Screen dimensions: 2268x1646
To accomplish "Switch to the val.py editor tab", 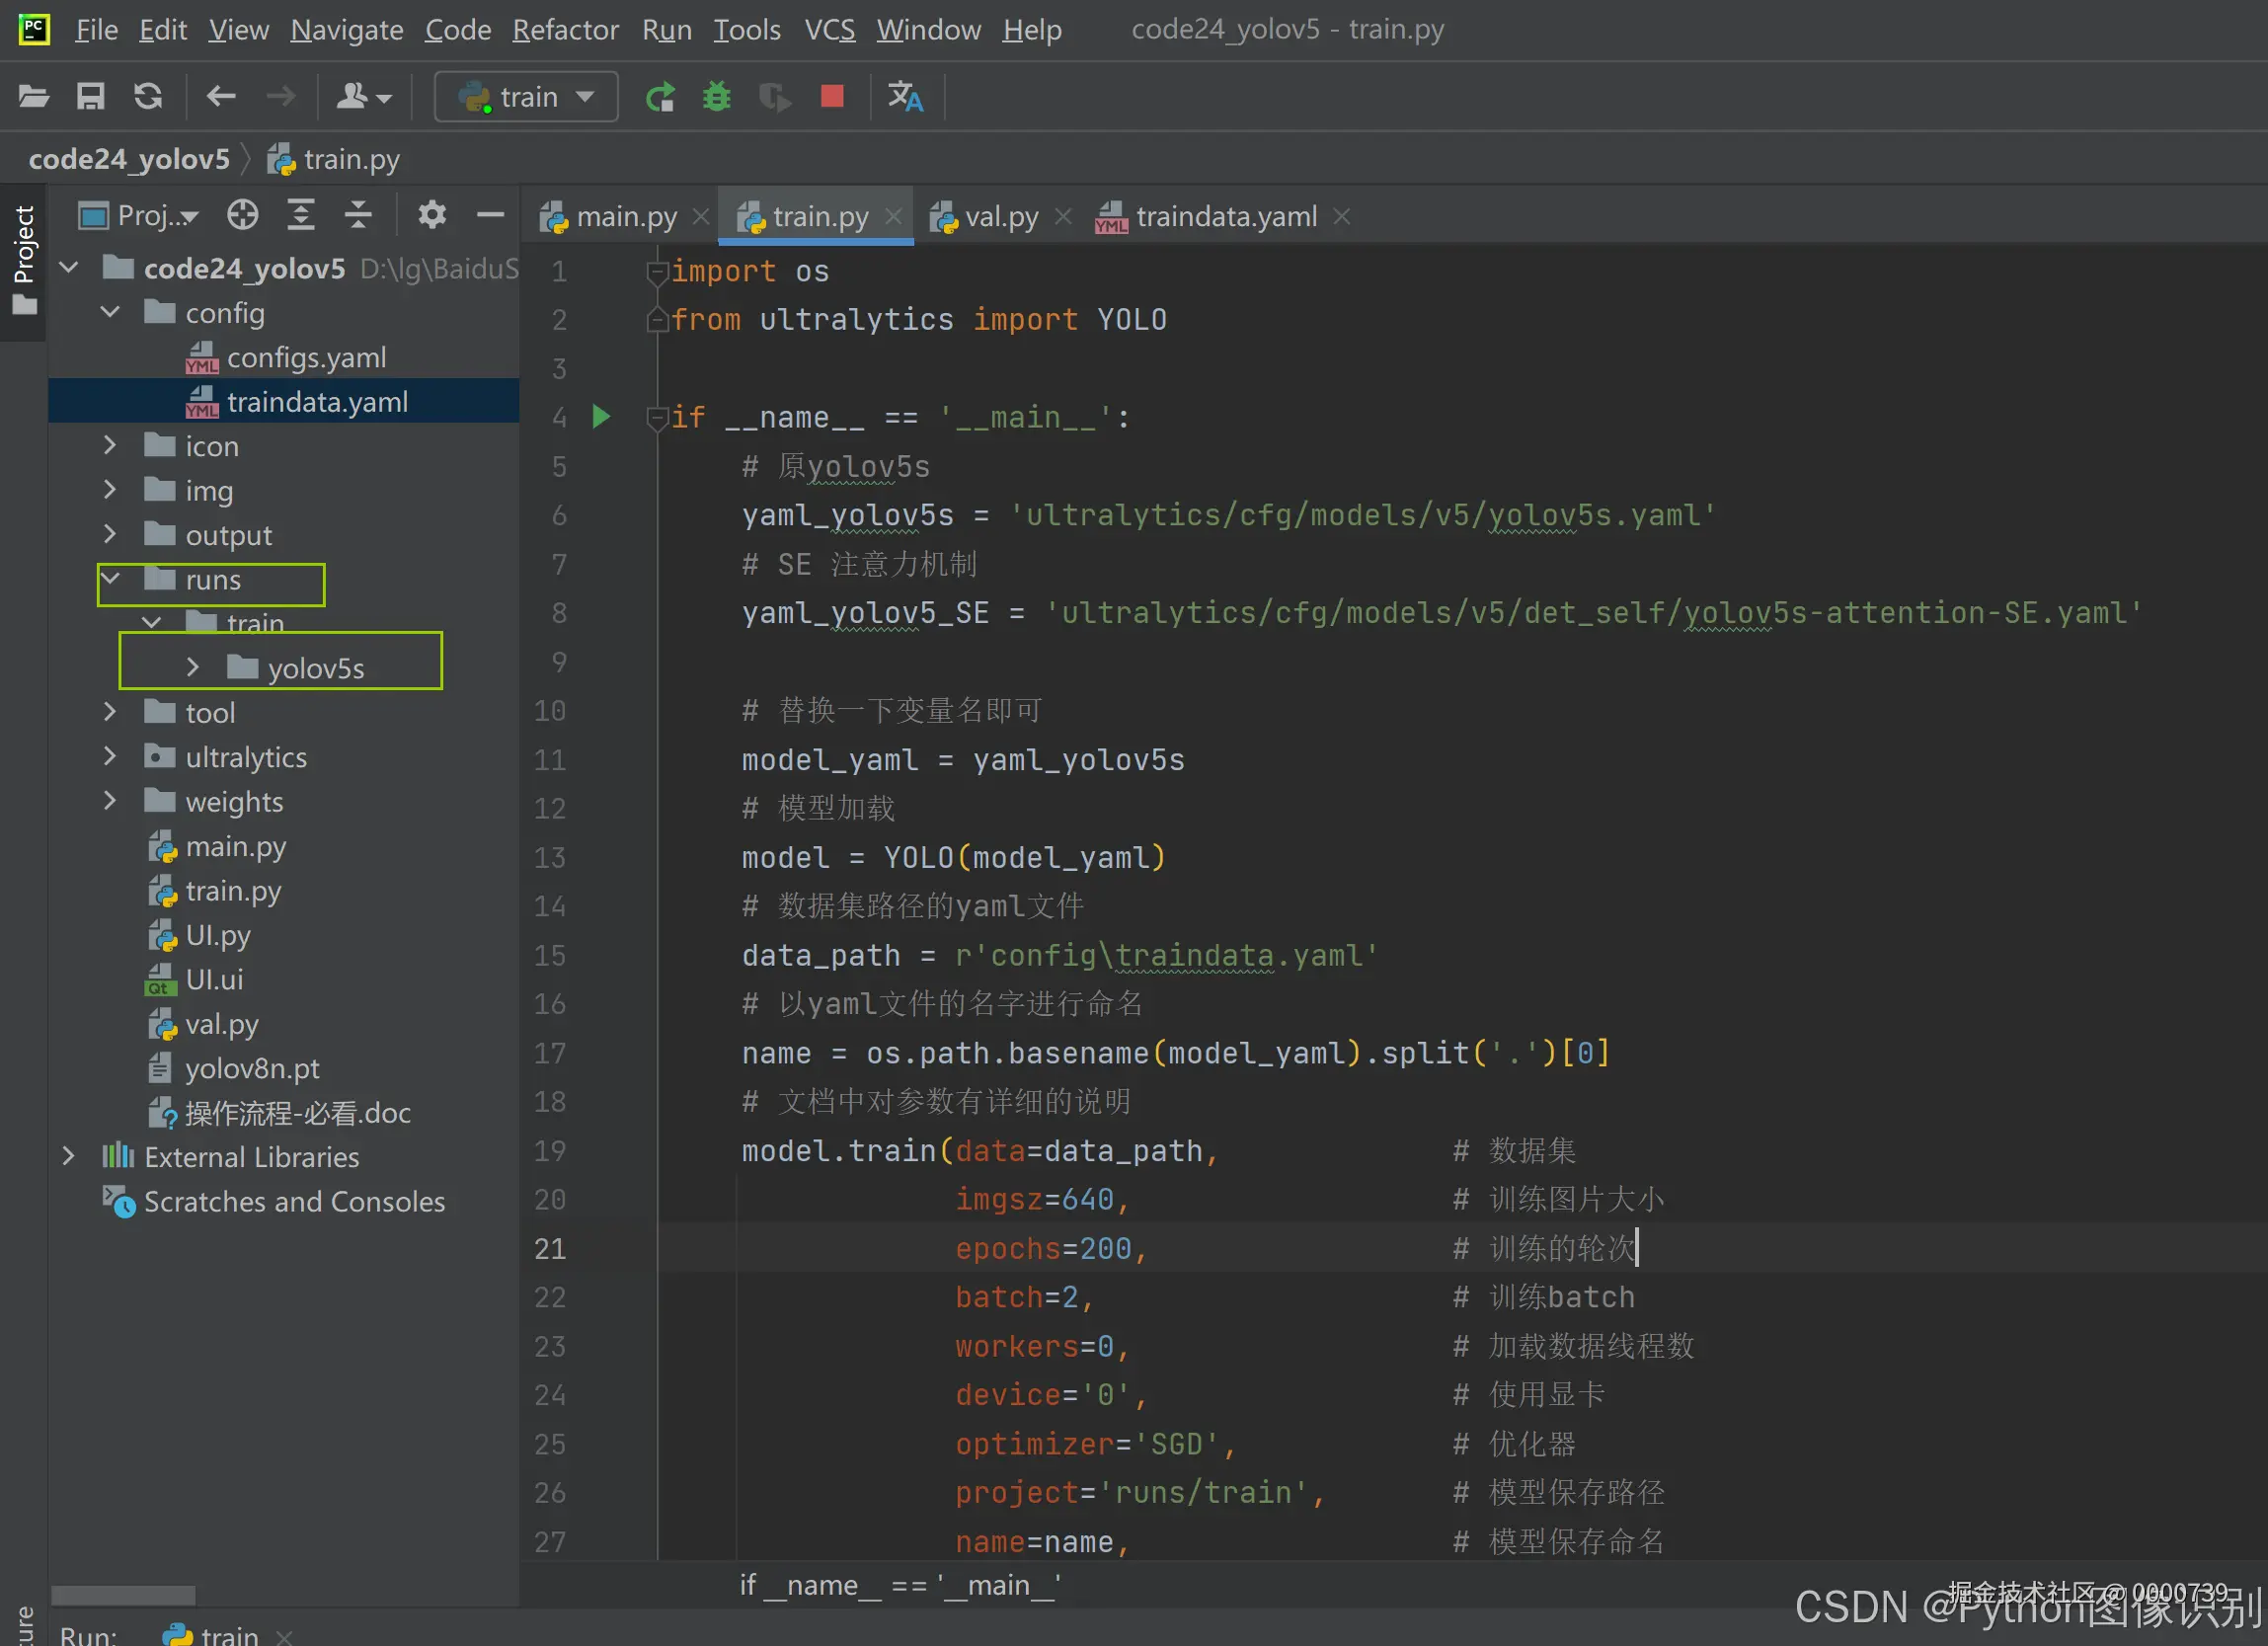I will coord(999,217).
